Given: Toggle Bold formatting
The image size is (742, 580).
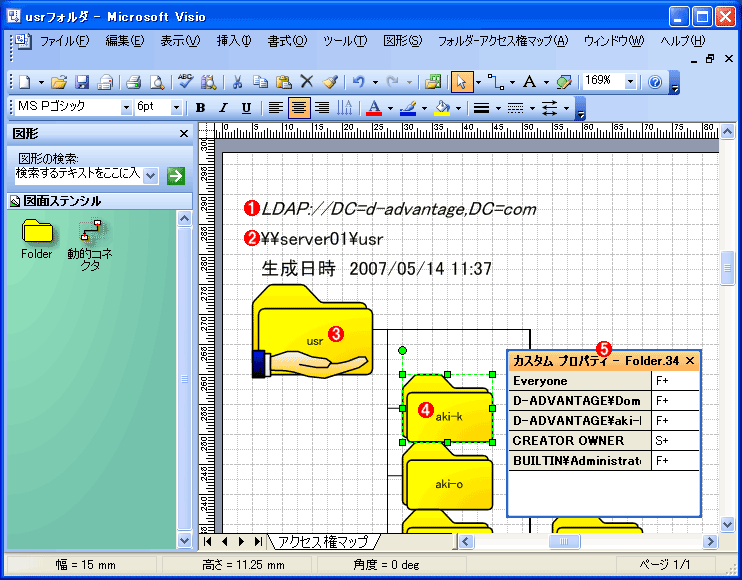Looking at the screenshot, I should [200, 108].
